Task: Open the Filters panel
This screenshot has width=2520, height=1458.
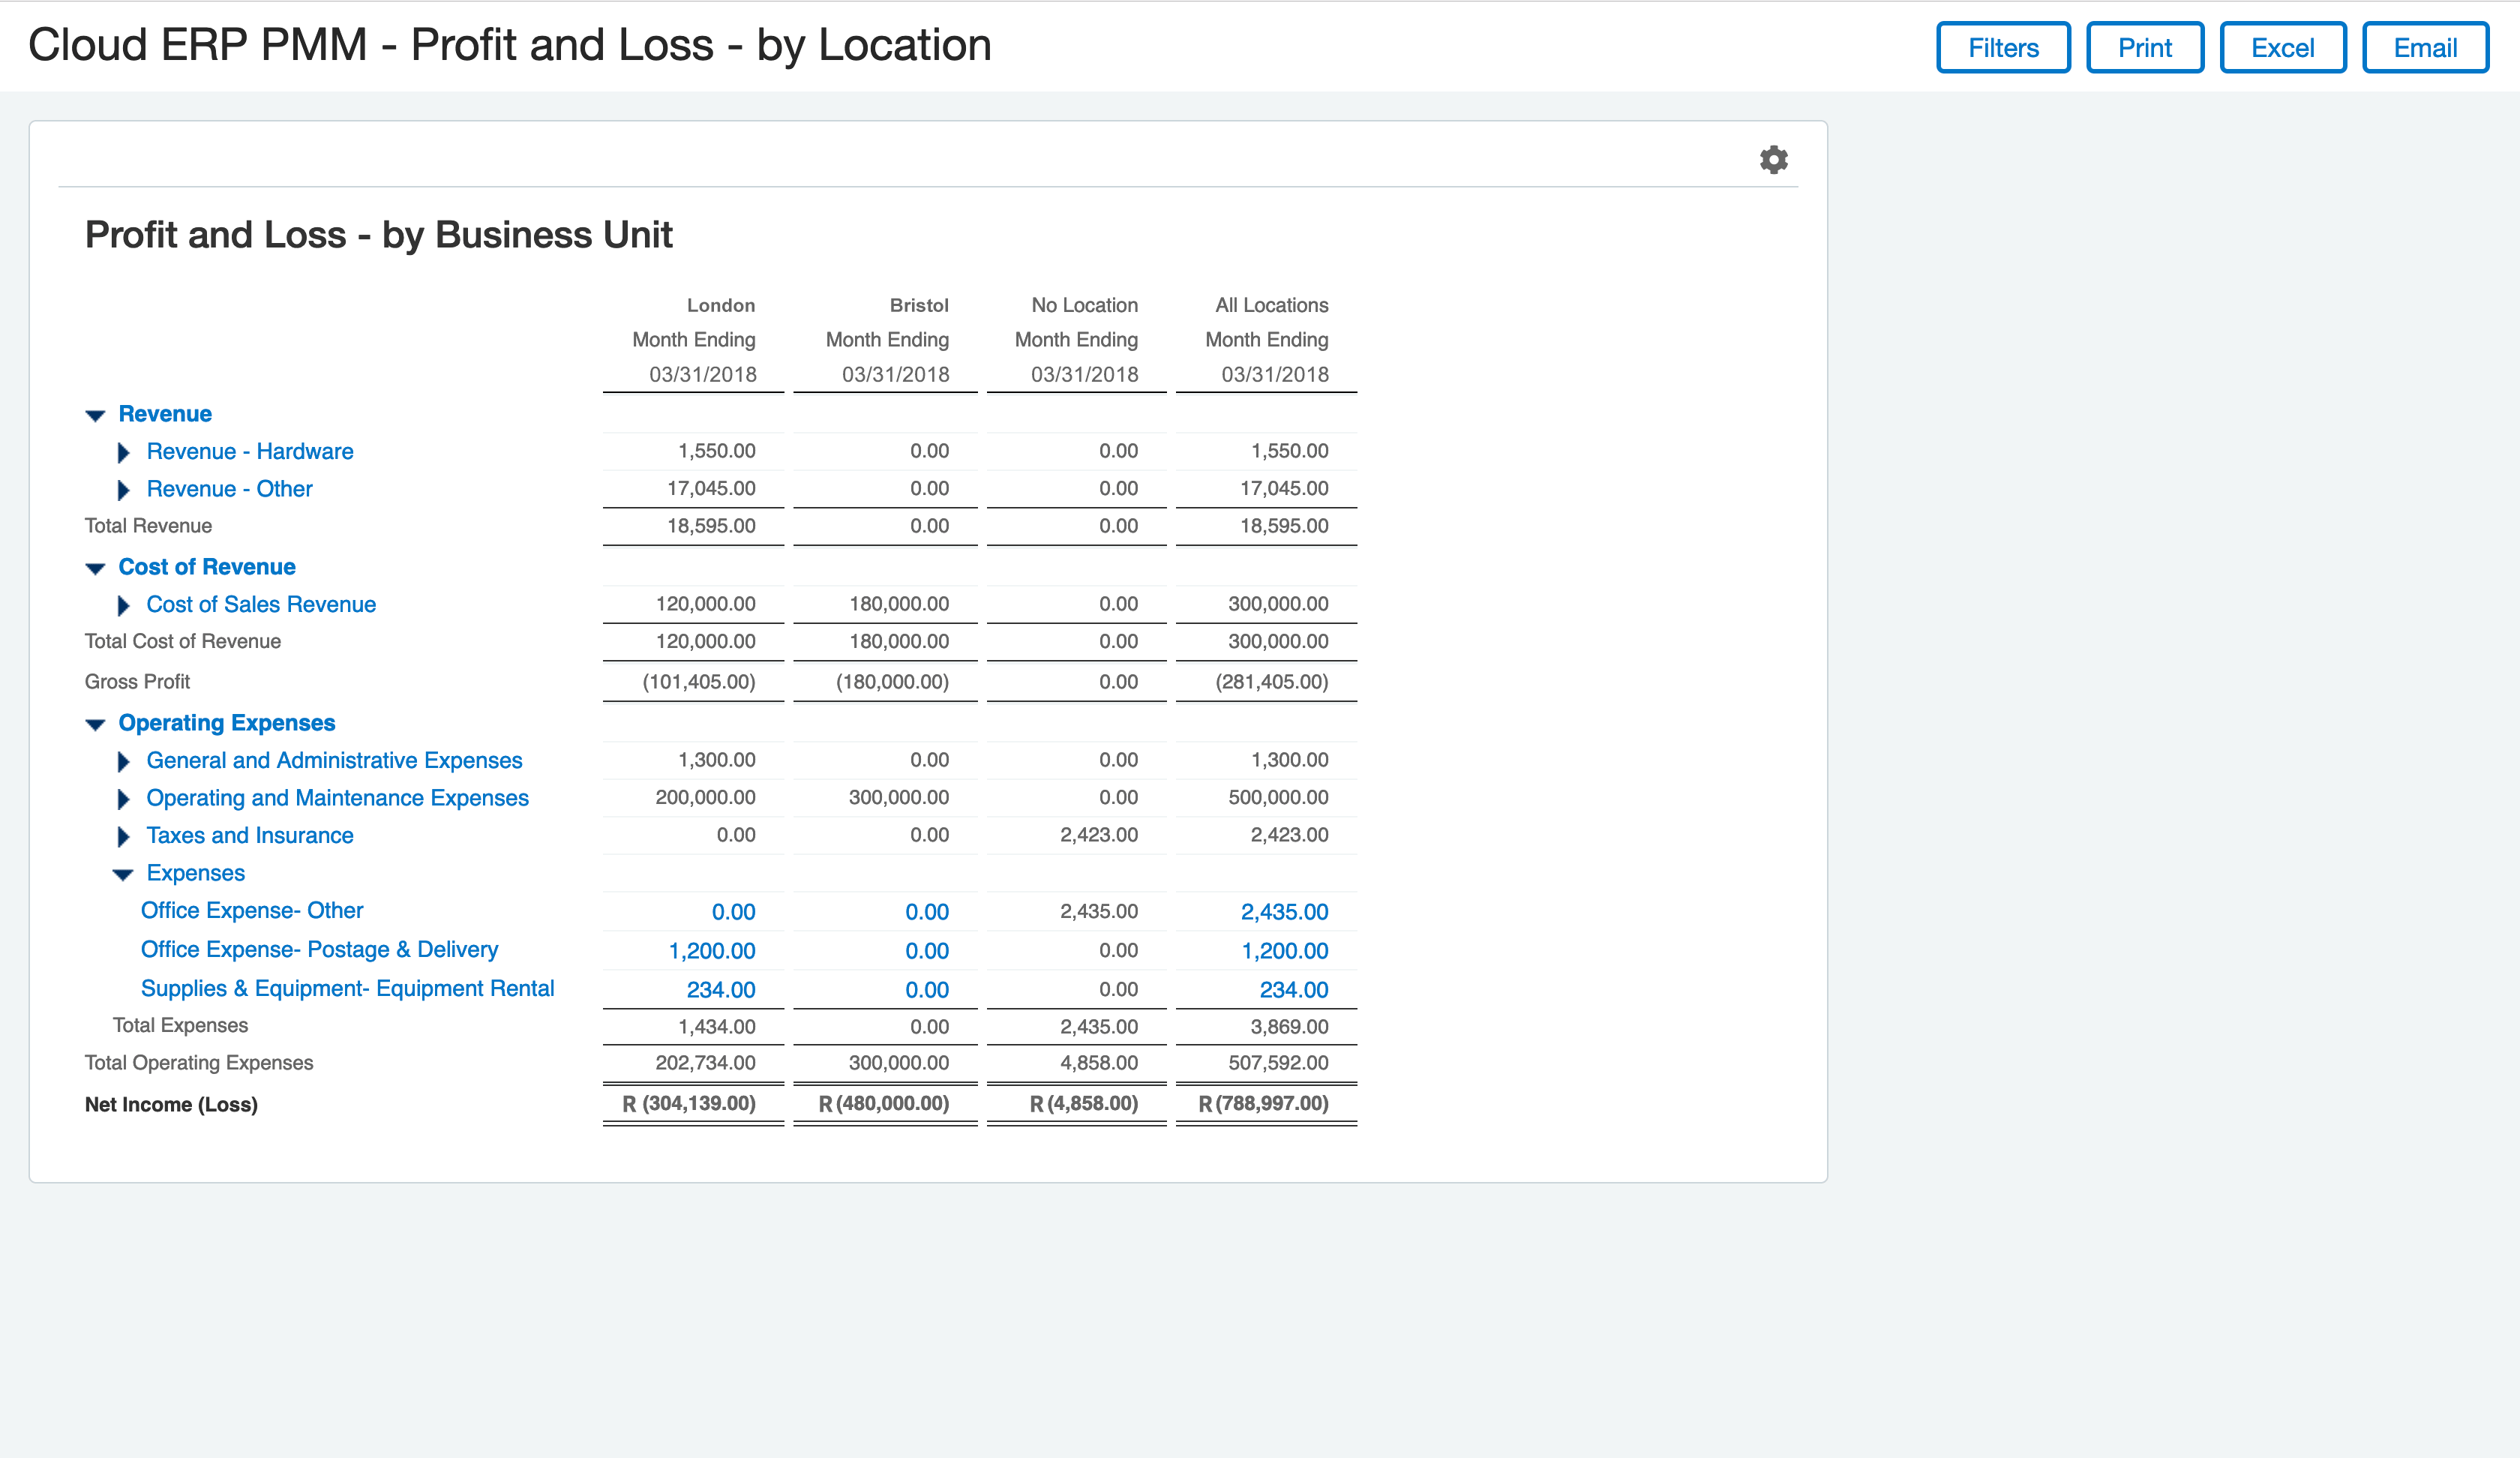Action: coord(2003,48)
